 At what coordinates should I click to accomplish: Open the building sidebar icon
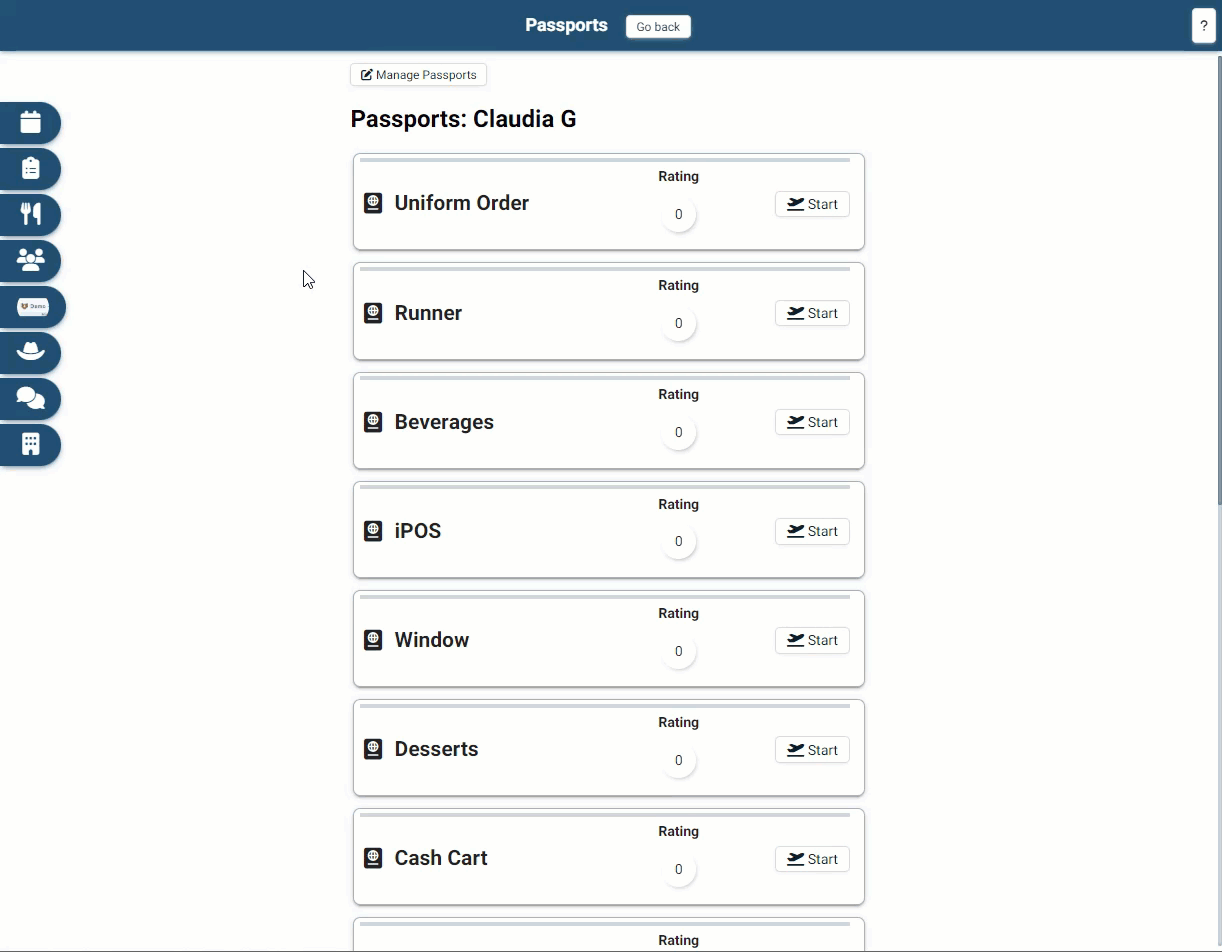[31, 444]
